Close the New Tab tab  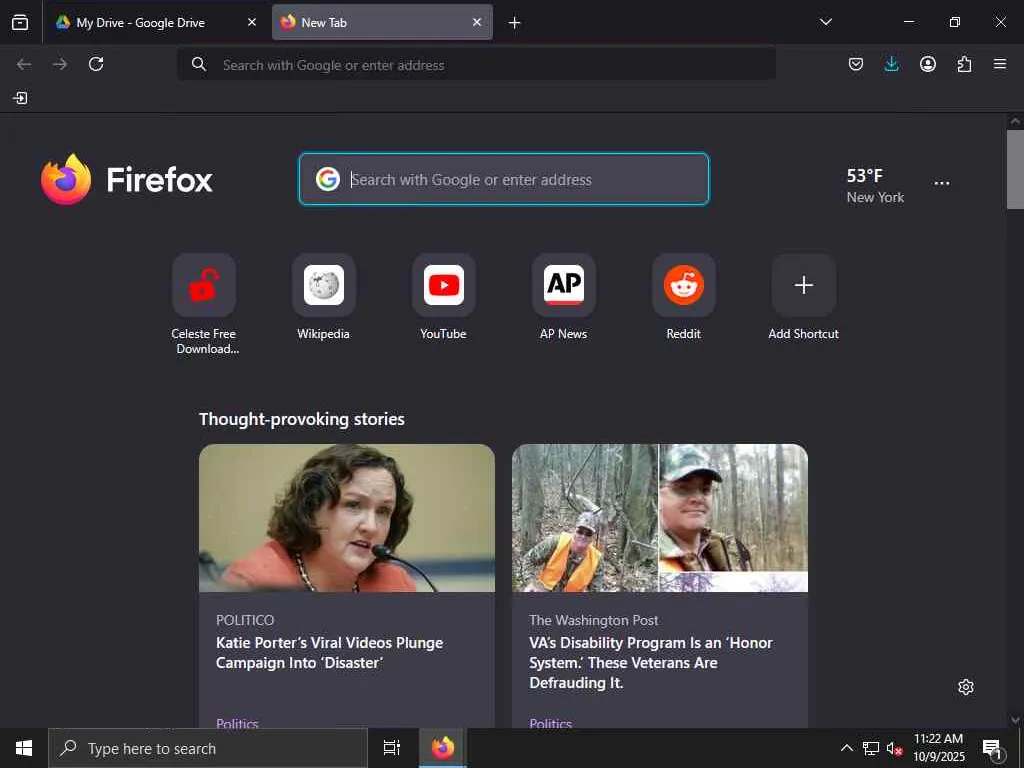(477, 22)
